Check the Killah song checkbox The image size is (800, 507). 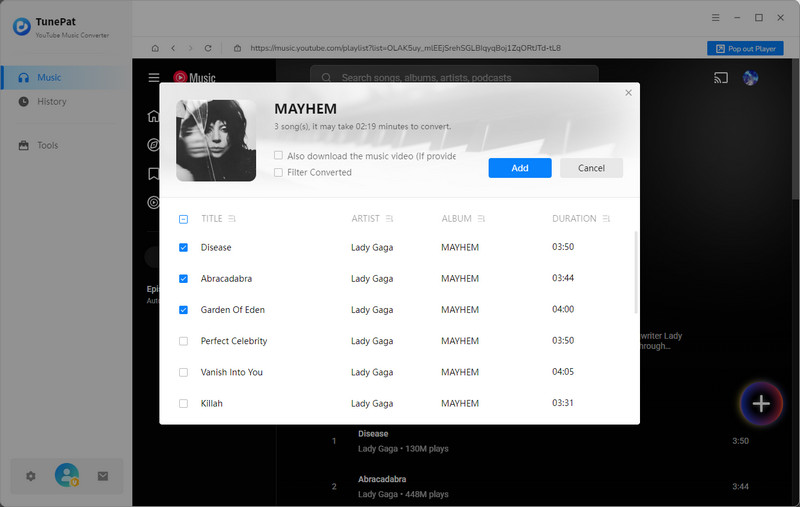pyautogui.click(x=183, y=403)
